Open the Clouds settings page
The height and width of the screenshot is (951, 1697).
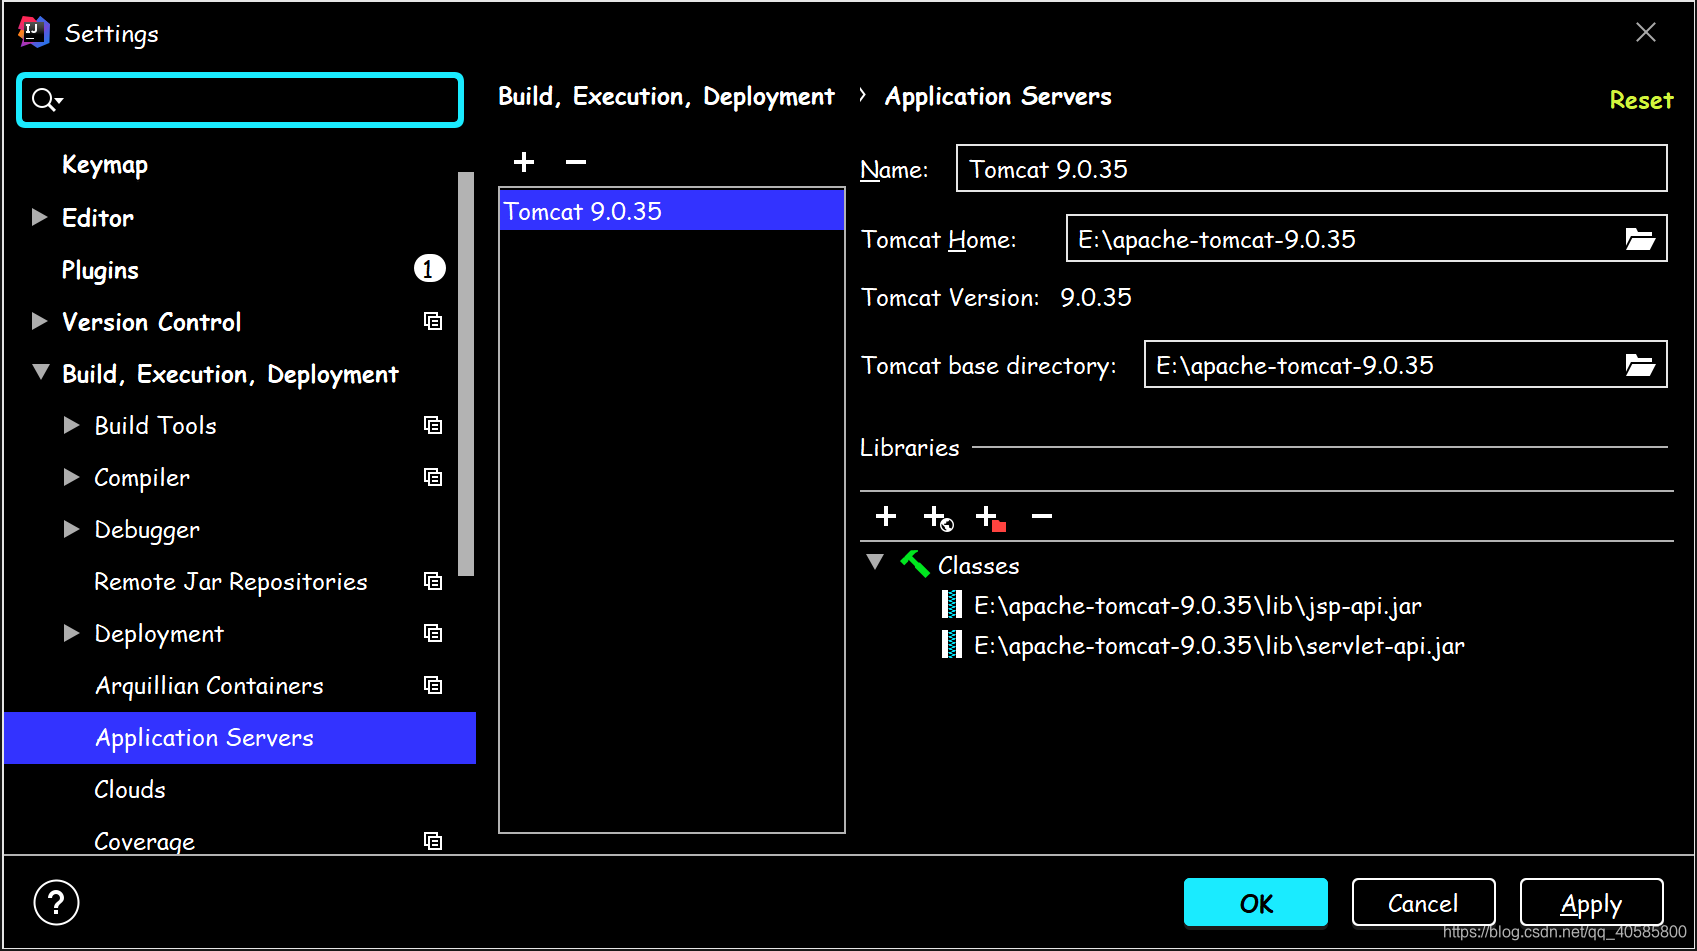point(130,790)
